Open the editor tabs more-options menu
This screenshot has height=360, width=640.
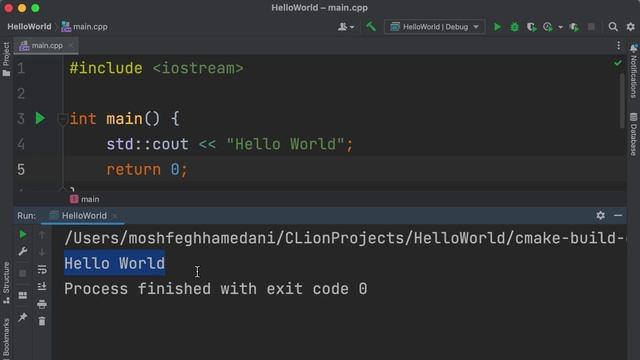point(618,46)
